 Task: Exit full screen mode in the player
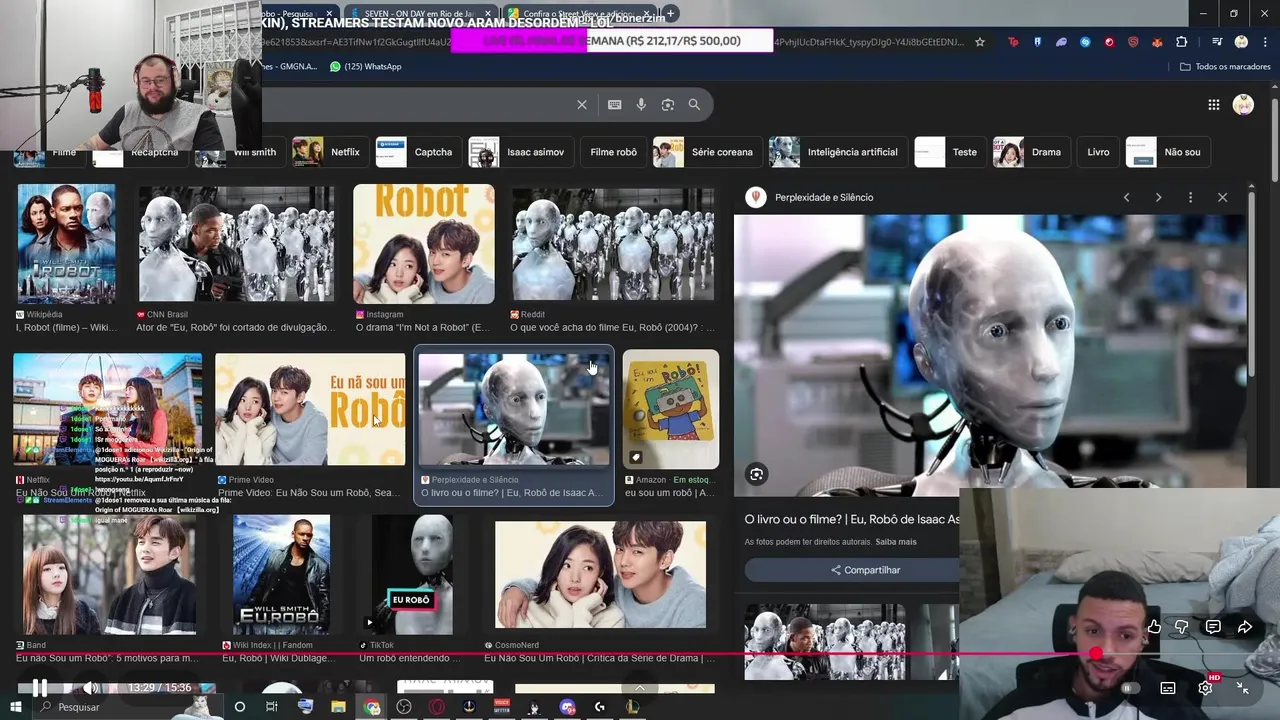pyautogui.click(x=1242, y=688)
